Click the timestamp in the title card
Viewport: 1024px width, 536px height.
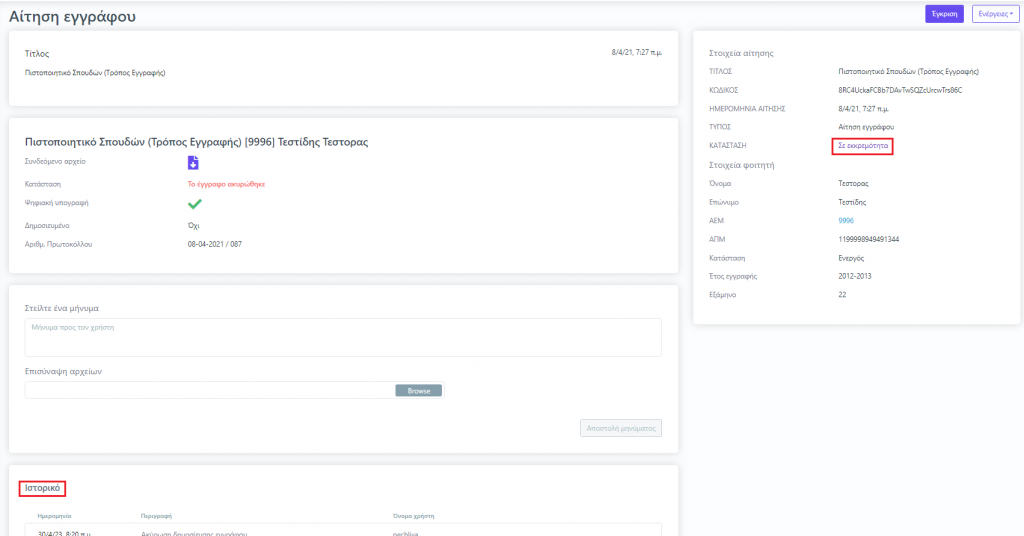tap(637, 52)
